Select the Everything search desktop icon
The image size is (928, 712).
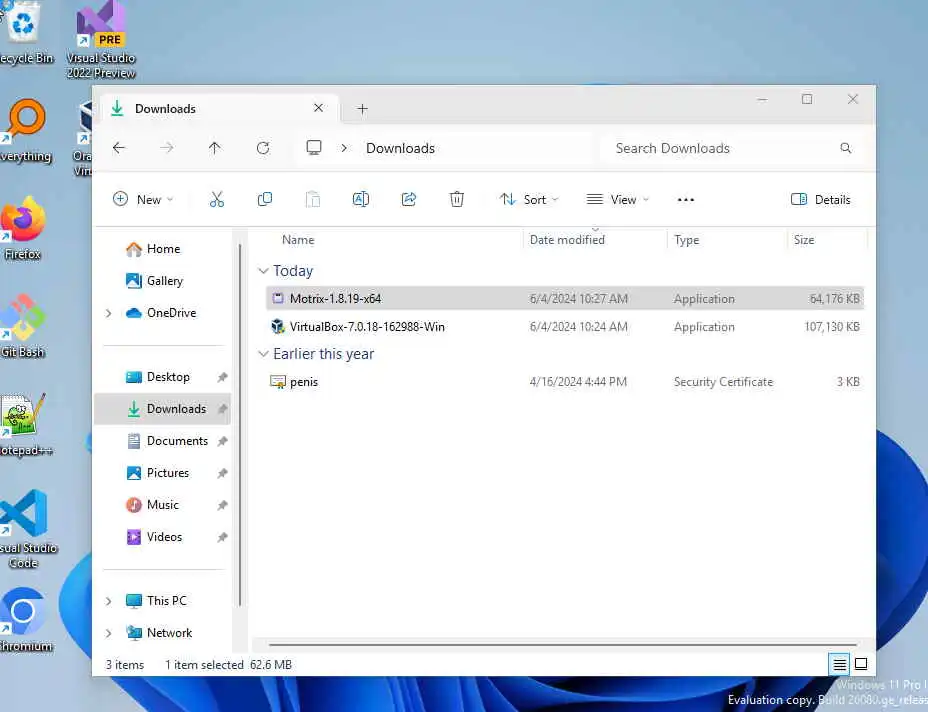click(x=24, y=131)
